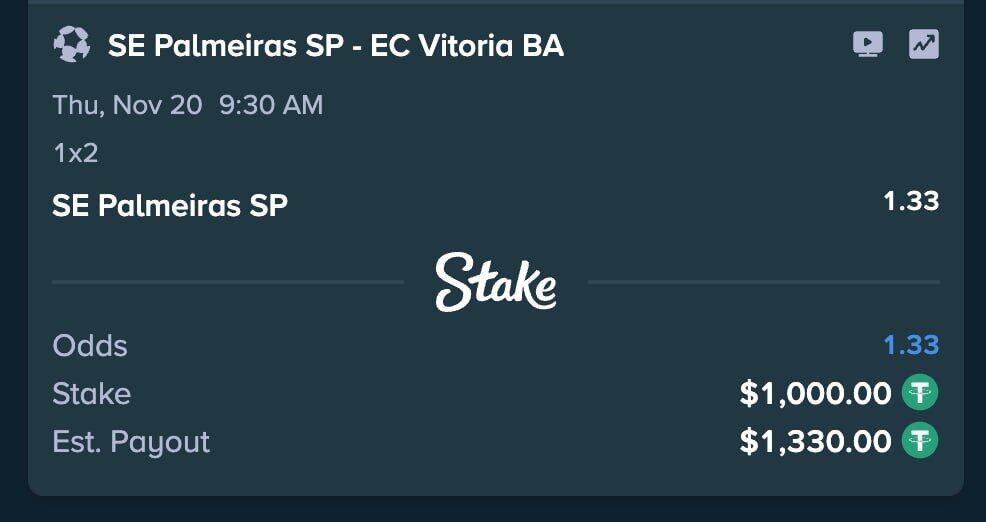
Task: Click the plain Stake row label
Action: (x=91, y=394)
